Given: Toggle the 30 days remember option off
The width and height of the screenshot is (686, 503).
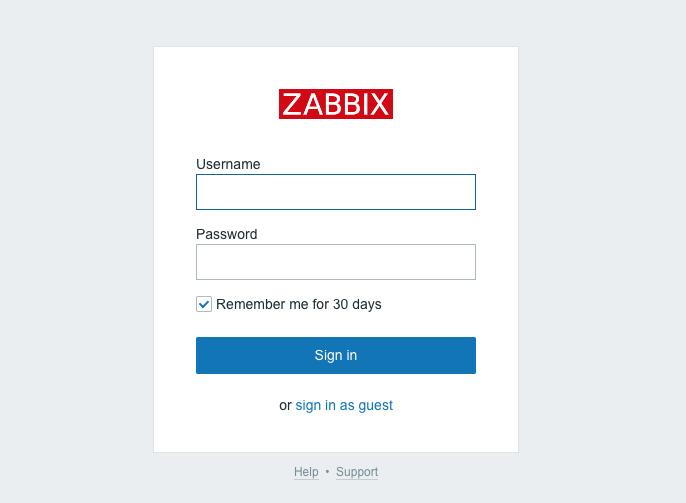Looking at the screenshot, I should click(x=204, y=304).
